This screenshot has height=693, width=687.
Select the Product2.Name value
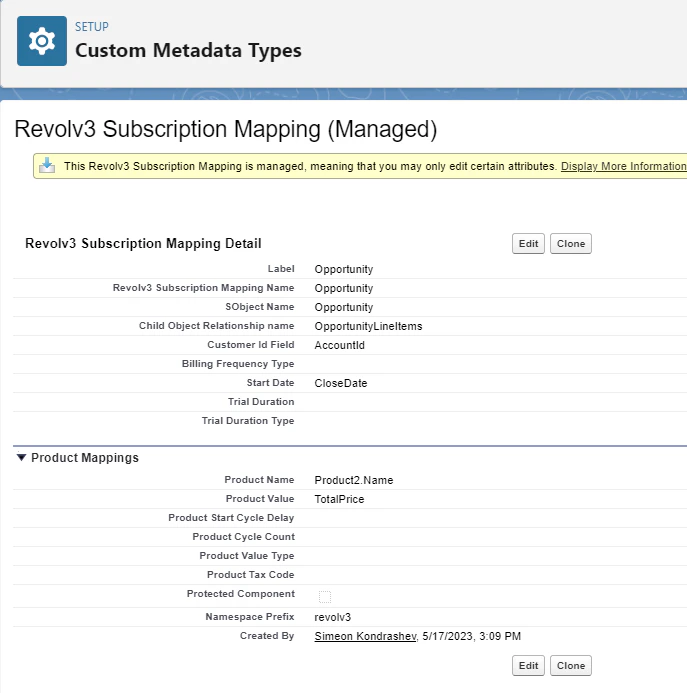[354, 480]
